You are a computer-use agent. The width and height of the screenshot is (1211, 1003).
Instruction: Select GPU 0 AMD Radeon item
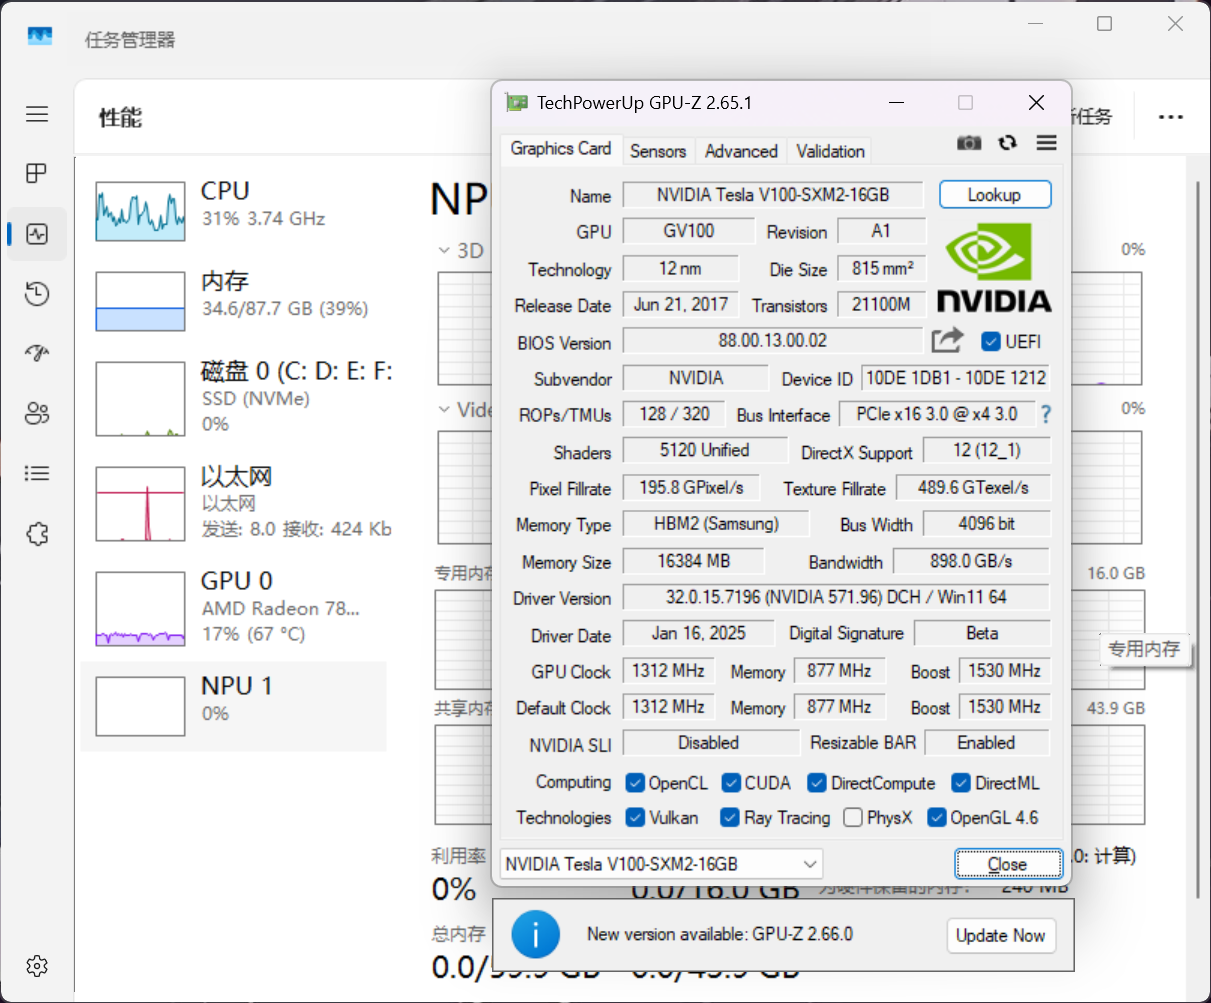234,608
